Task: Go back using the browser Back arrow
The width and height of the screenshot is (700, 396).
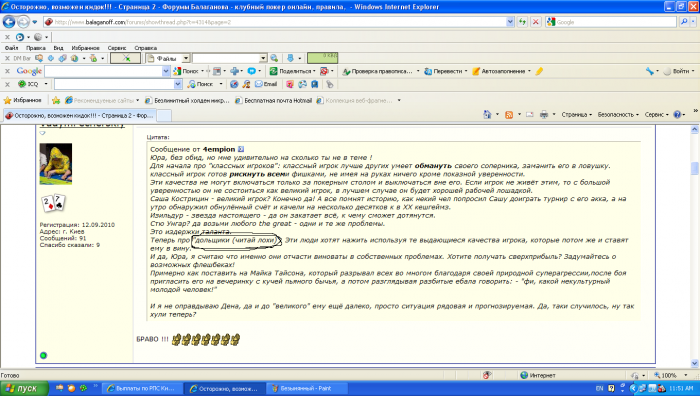Action: coord(8,21)
